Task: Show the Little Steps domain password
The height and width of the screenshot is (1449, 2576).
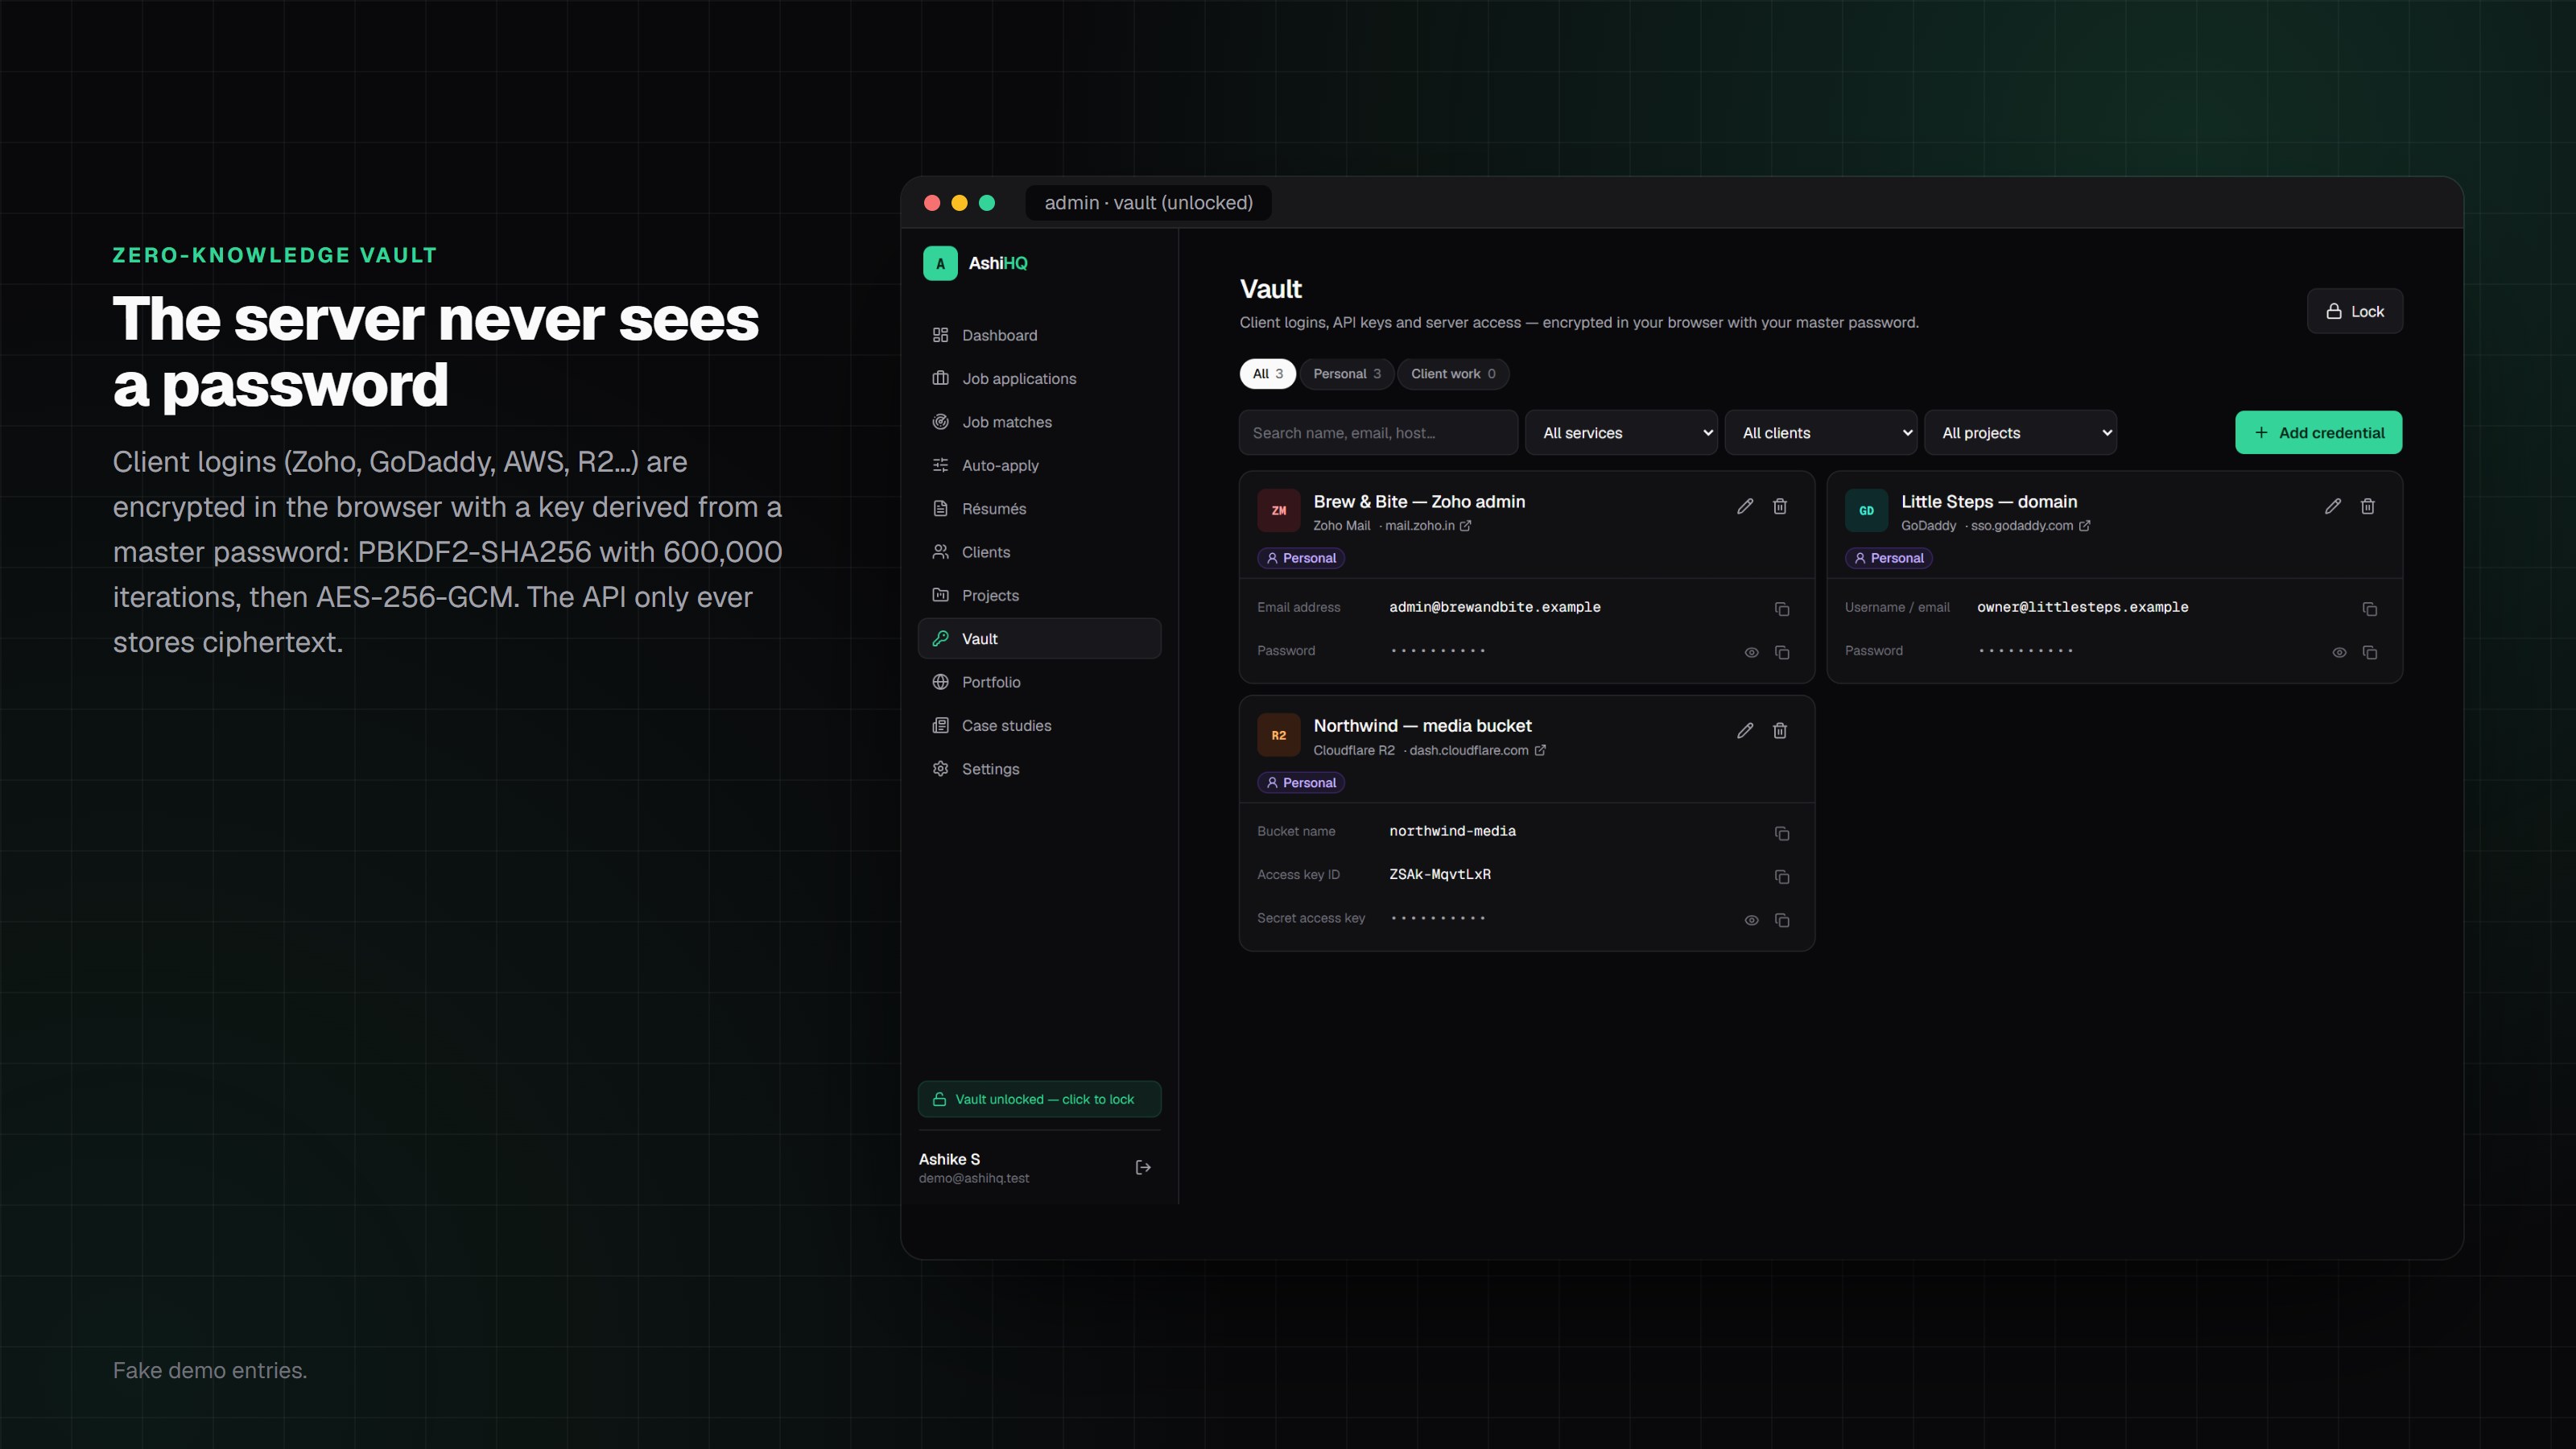Action: tap(2339, 653)
